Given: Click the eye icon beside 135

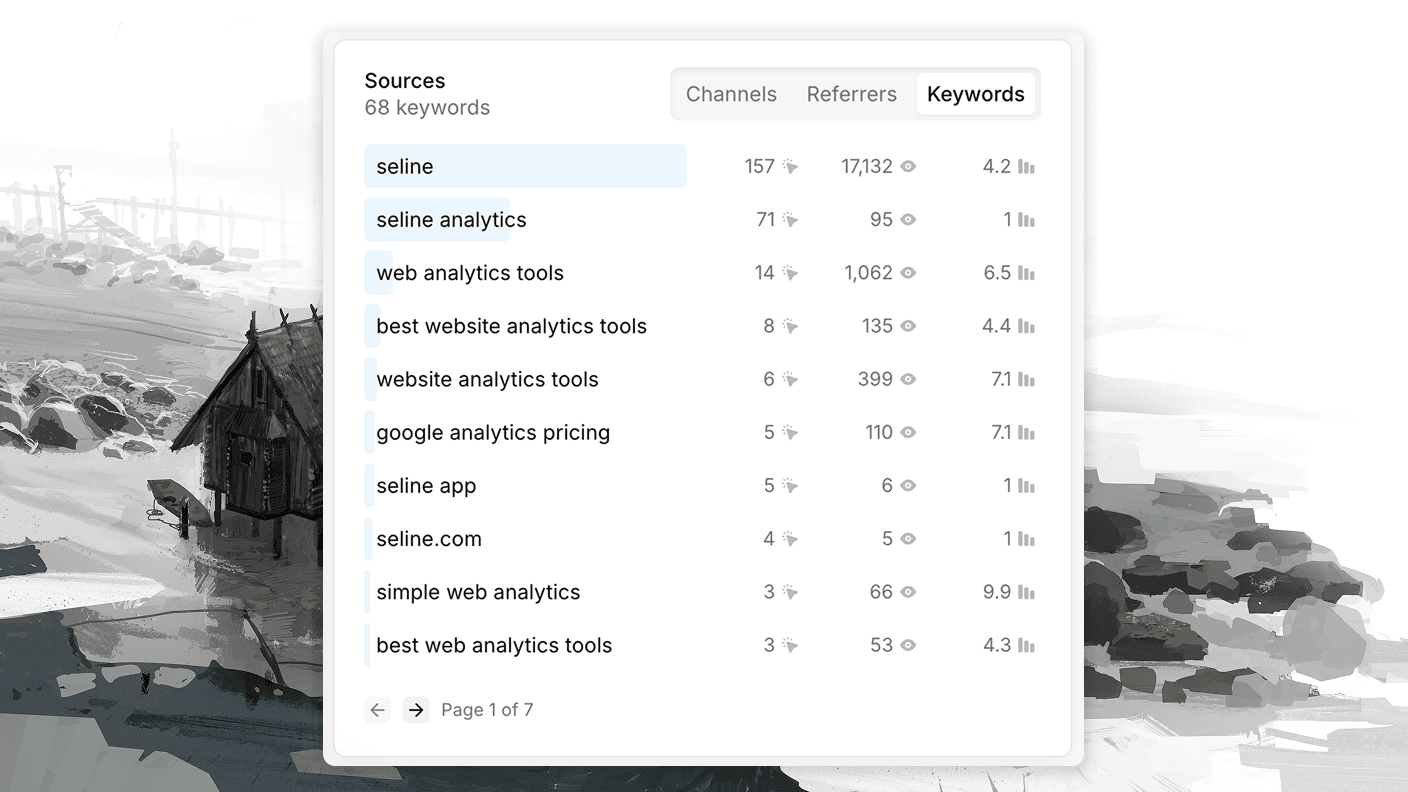Looking at the screenshot, I should coord(908,325).
